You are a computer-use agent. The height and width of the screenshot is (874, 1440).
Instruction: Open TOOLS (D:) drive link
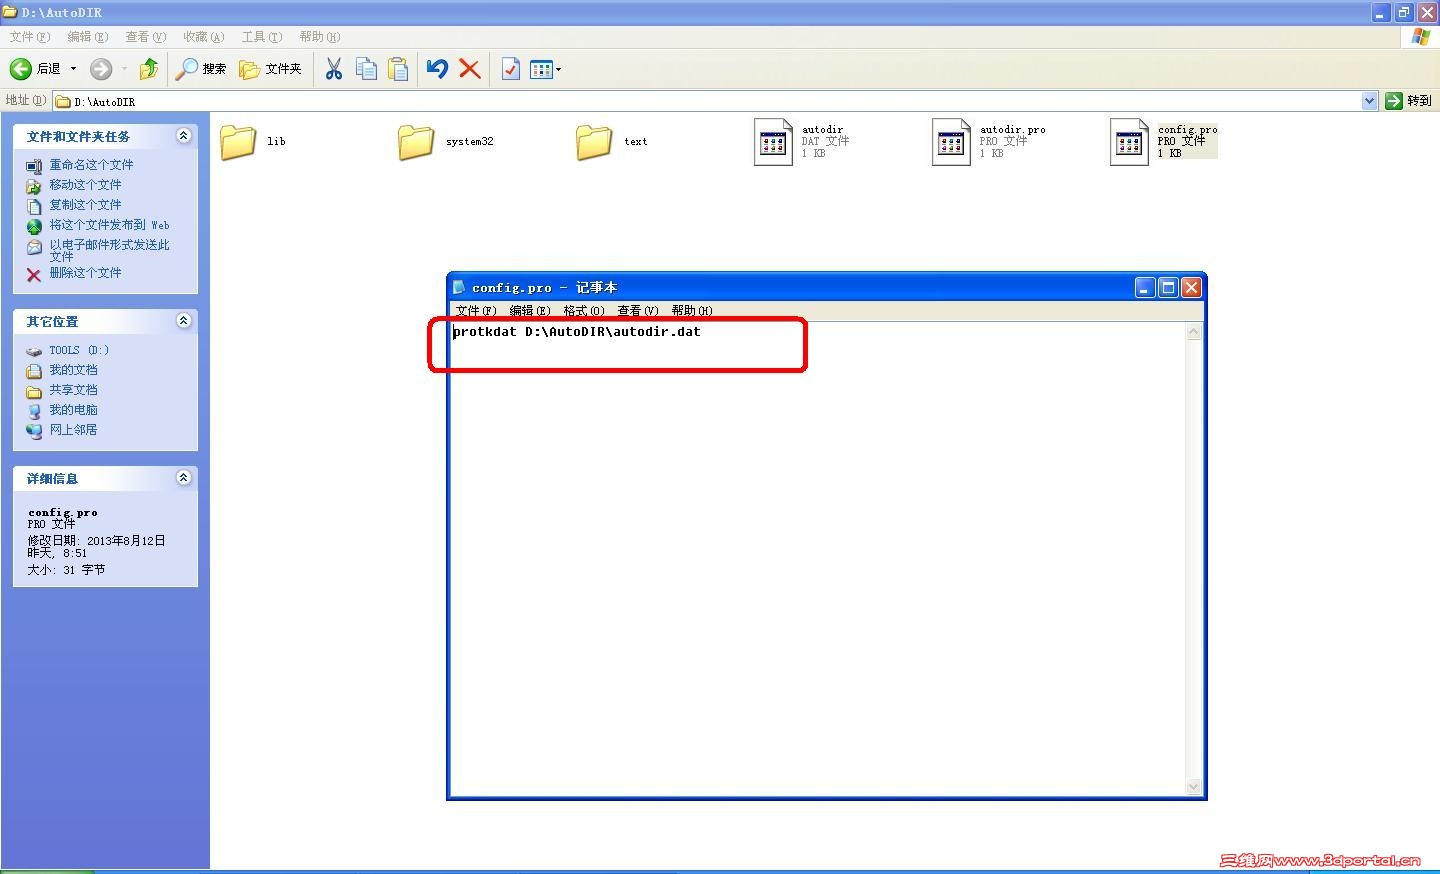pyautogui.click(x=79, y=350)
